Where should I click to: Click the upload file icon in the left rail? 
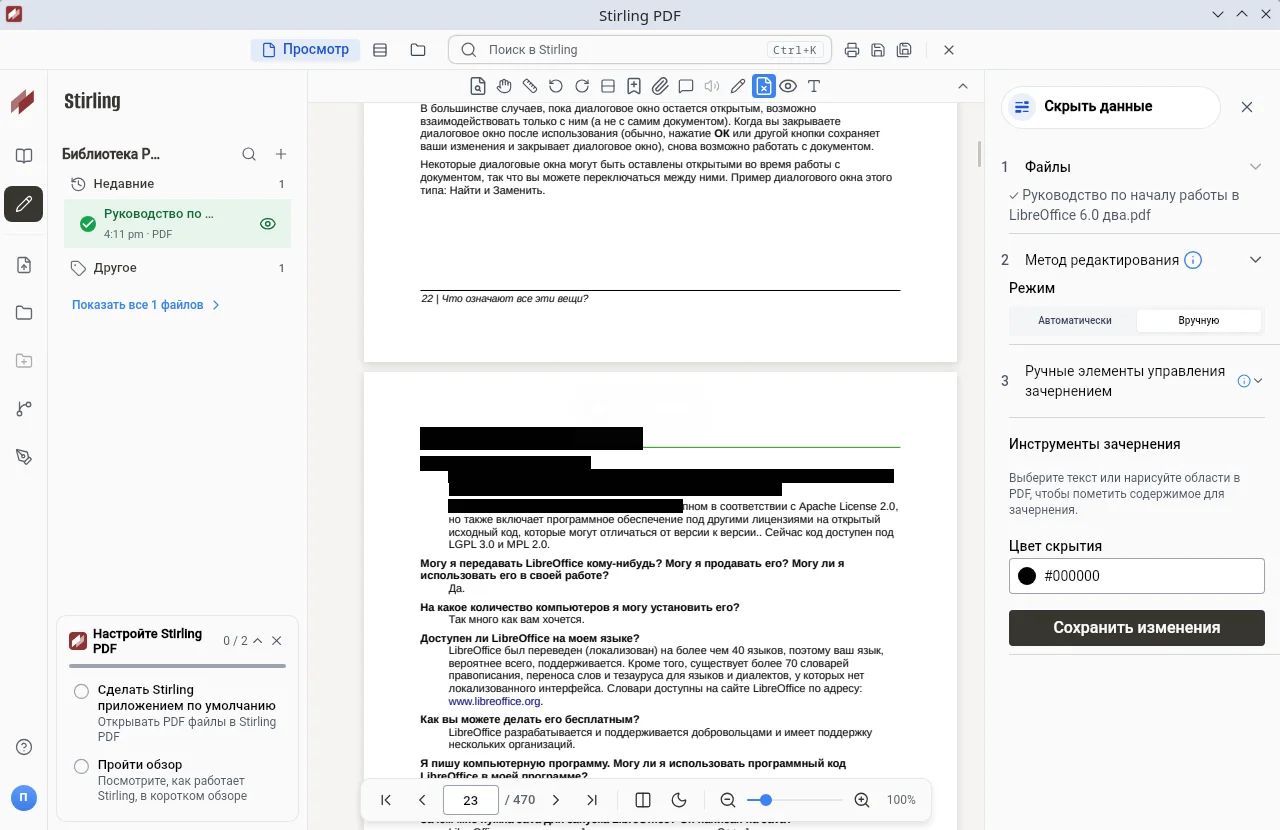coord(24,265)
